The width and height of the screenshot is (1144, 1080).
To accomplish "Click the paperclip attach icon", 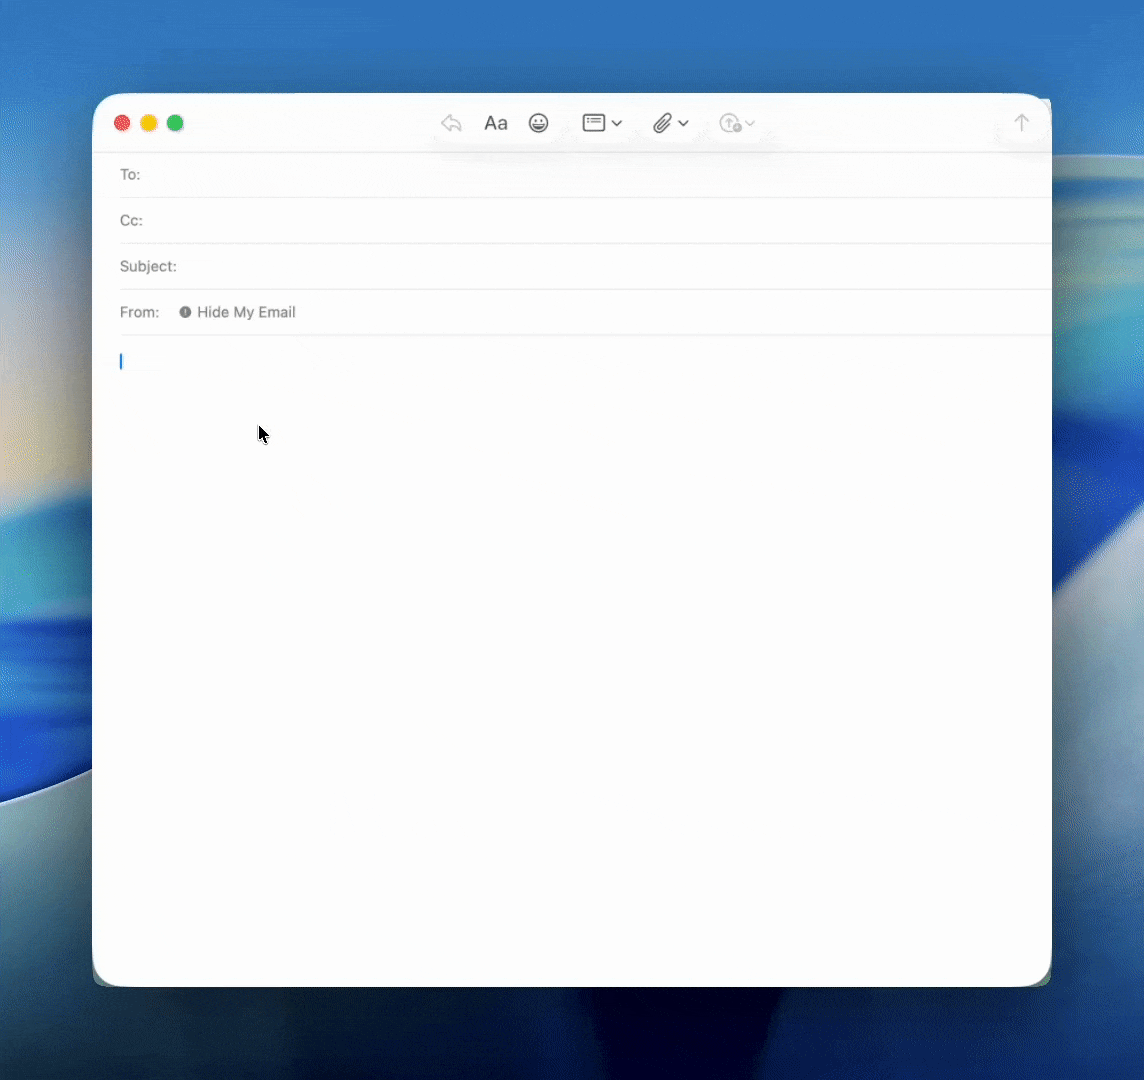I will tap(662, 123).
